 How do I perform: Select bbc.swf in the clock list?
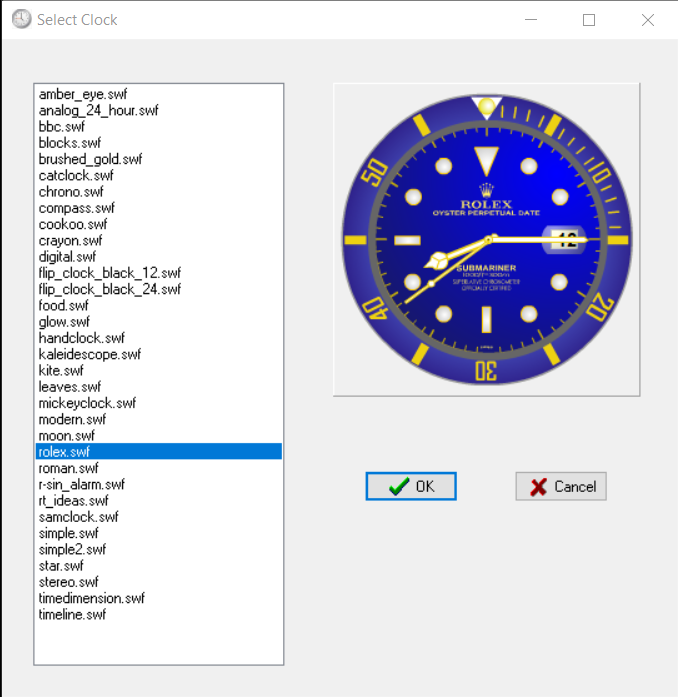coord(61,127)
